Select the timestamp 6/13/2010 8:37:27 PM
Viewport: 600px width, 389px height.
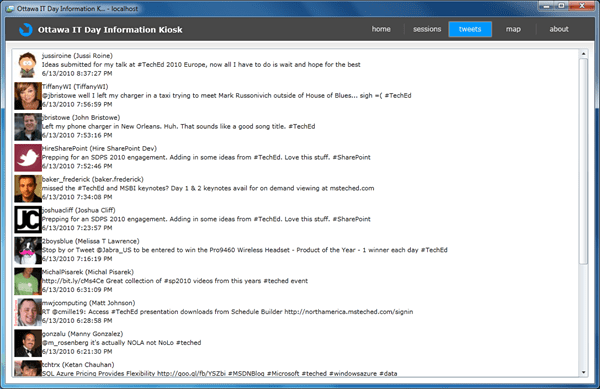(x=77, y=73)
